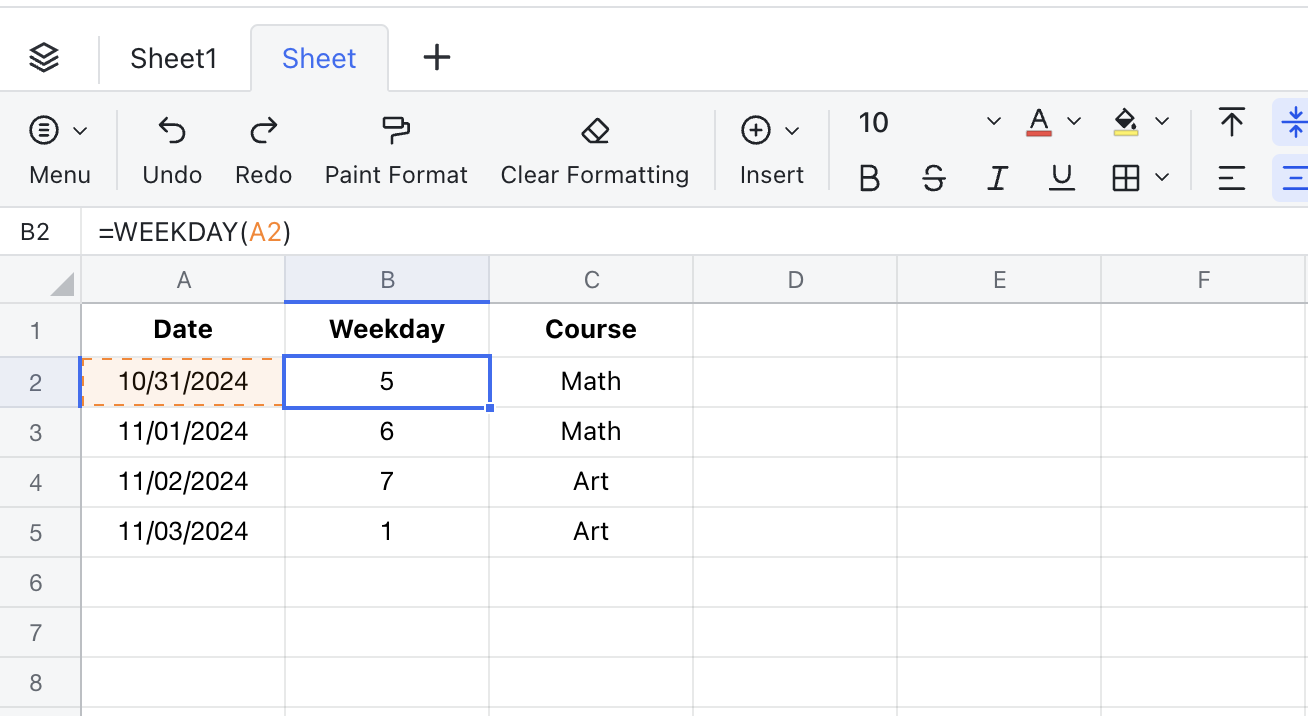Toggle strikethrough formatting
1308x716 pixels.
pos(933,177)
